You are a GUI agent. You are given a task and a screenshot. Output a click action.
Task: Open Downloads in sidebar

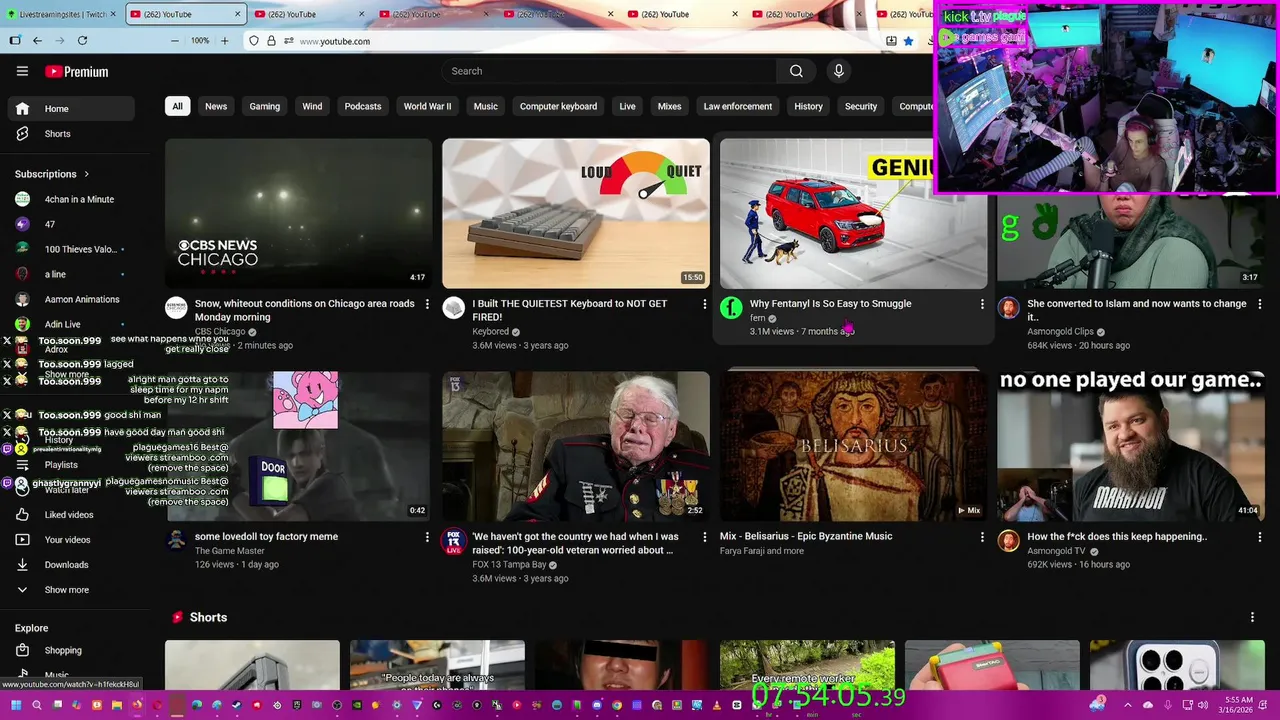click(x=70, y=565)
